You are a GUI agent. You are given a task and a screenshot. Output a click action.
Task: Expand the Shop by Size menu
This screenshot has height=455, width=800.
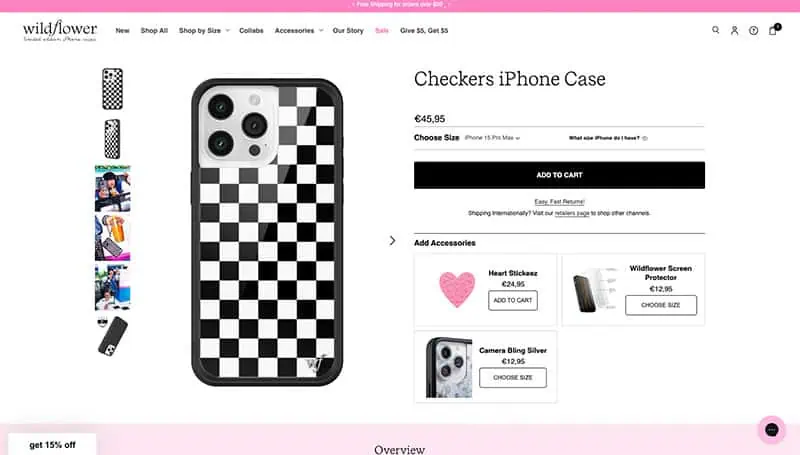click(x=204, y=31)
